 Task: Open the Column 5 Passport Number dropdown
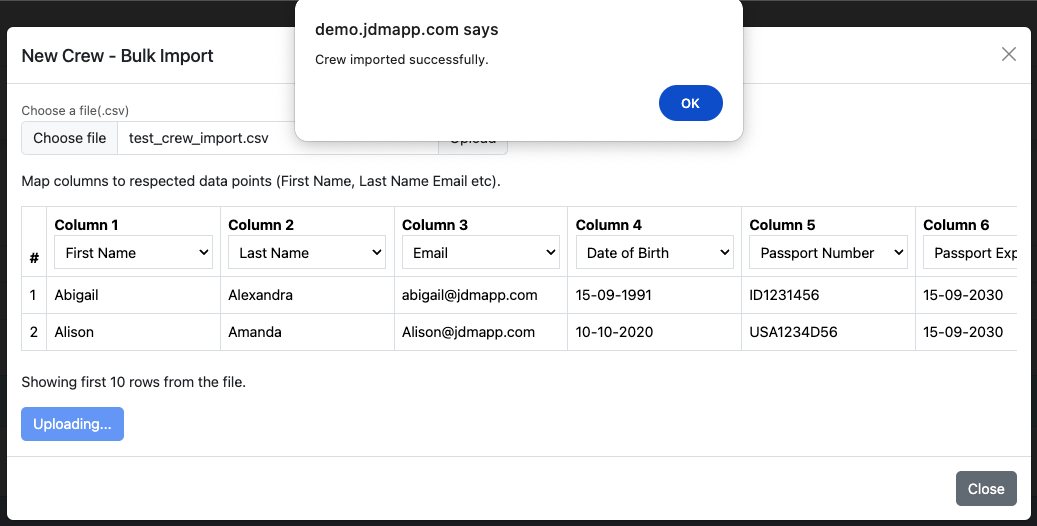[828, 253]
